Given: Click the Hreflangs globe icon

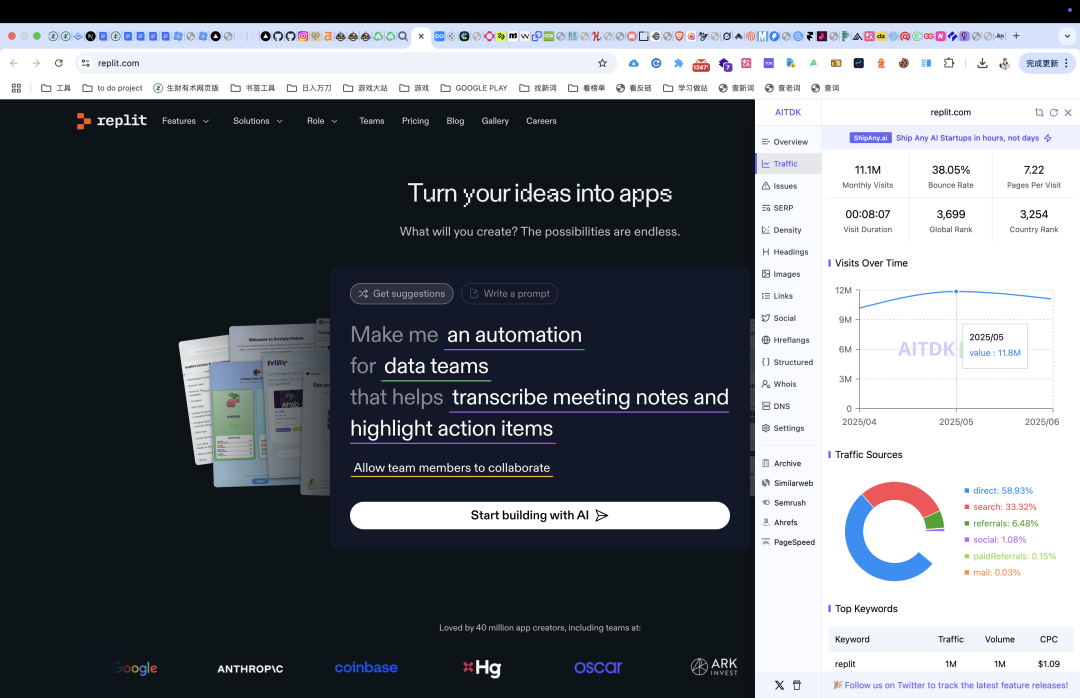Looking at the screenshot, I should click(x=766, y=340).
